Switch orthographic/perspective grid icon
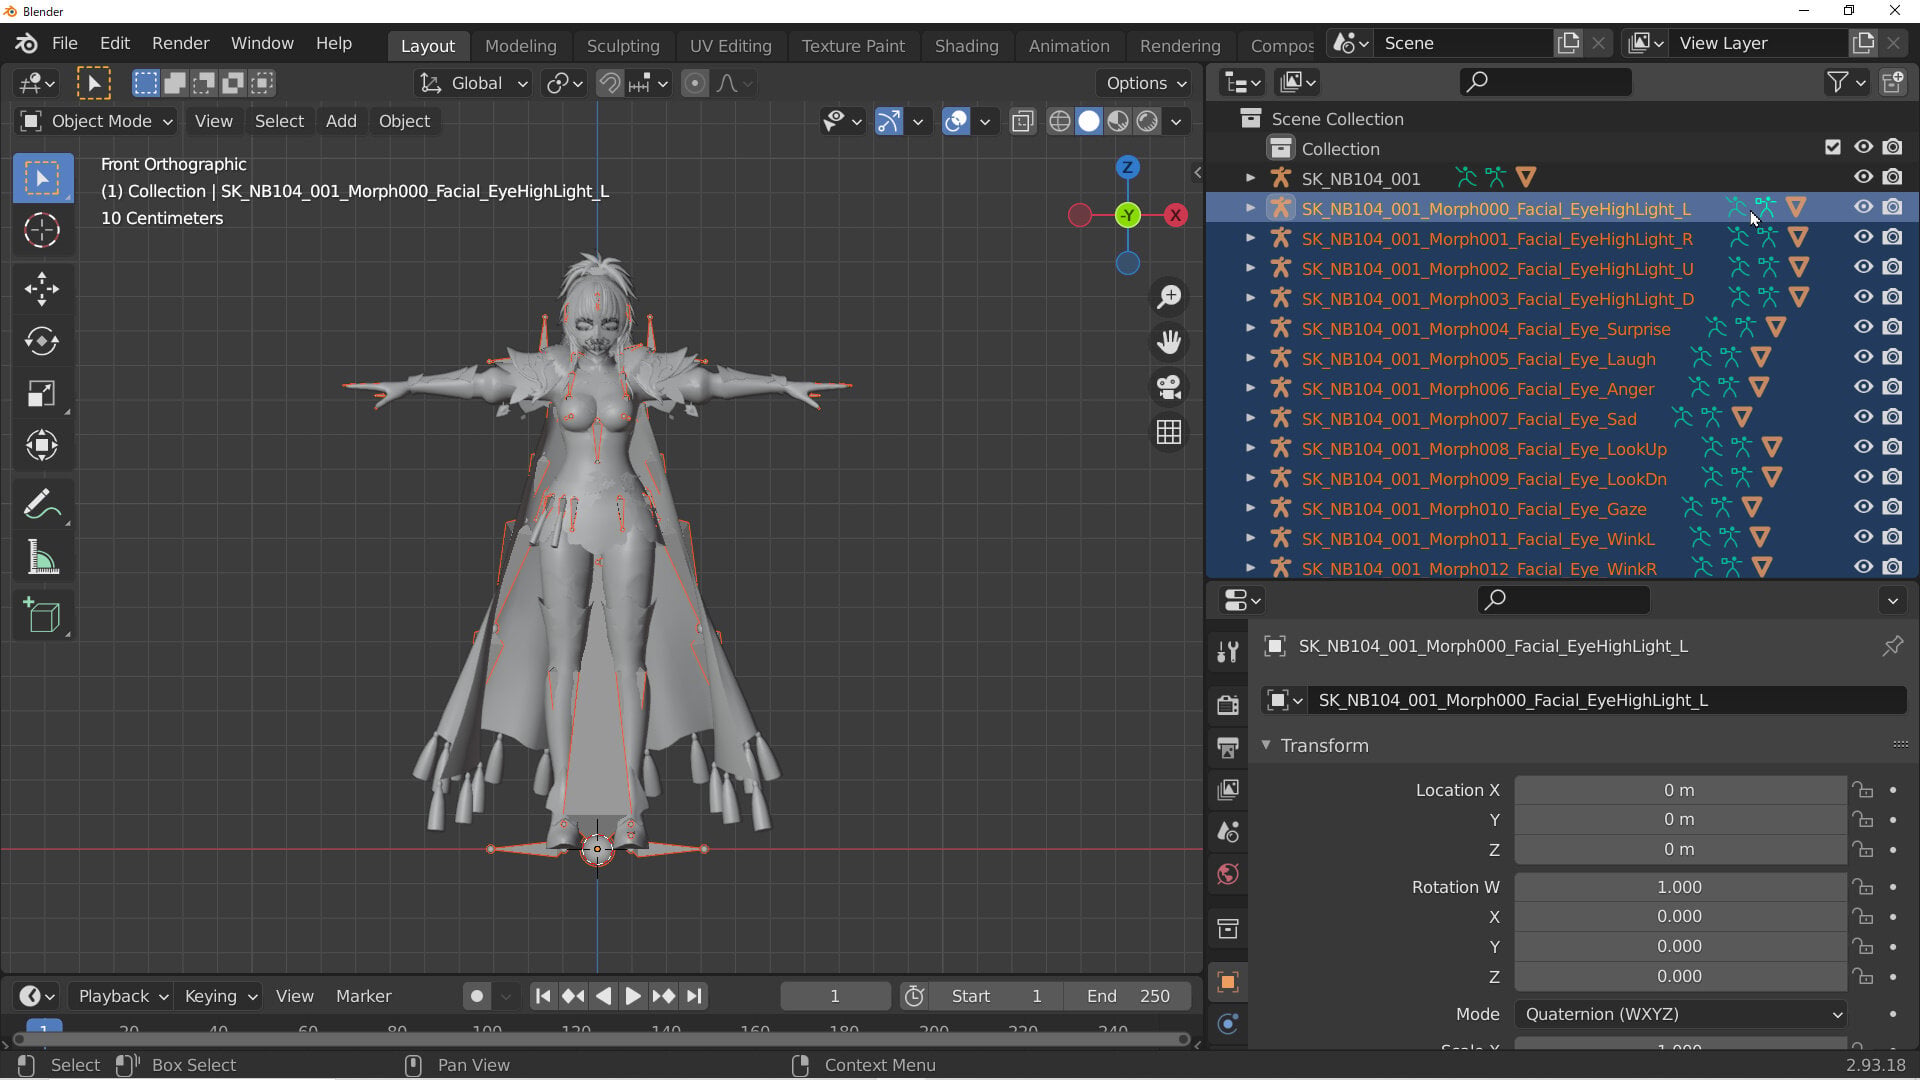 pyautogui.click(x=1169, y=432)
